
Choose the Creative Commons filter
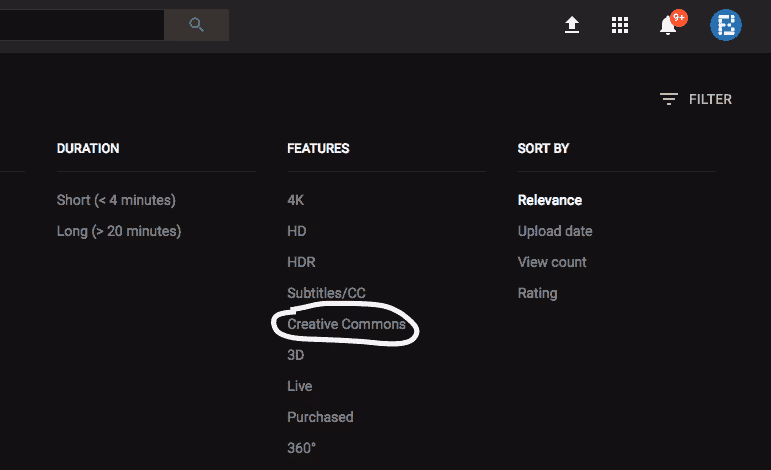click(346, 324)
